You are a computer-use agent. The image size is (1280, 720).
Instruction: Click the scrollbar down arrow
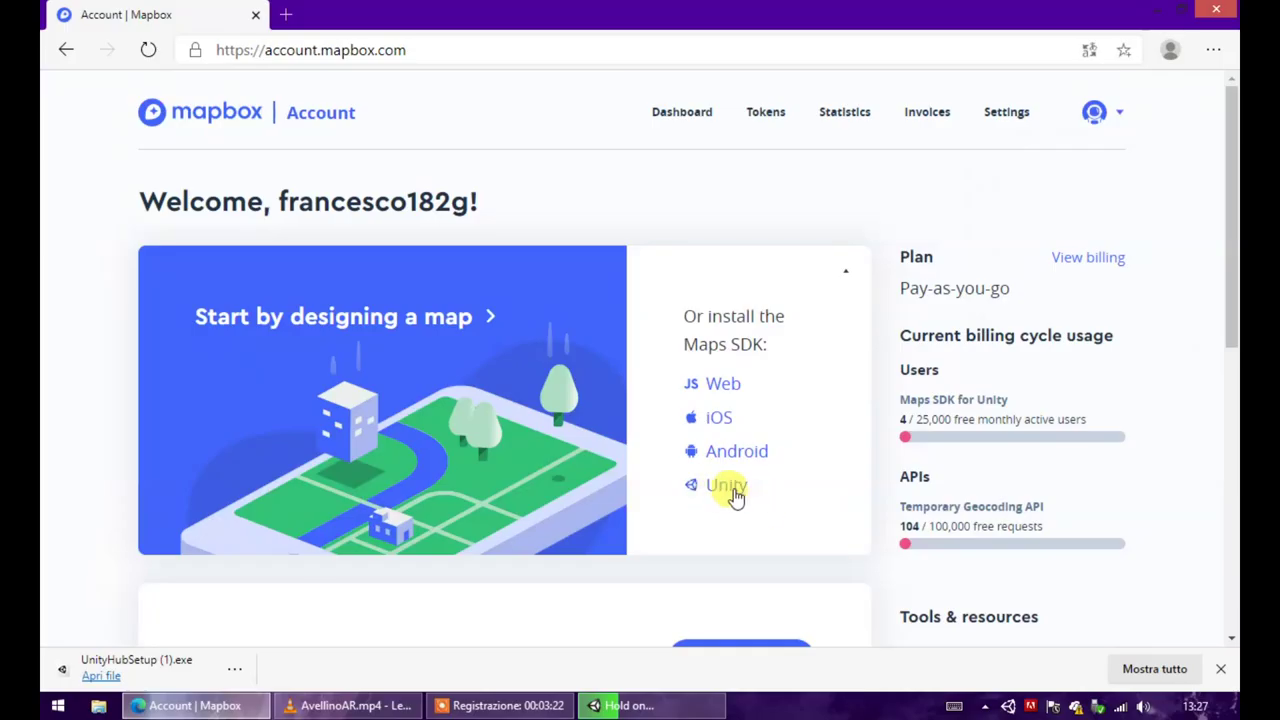click(x=1231, y=638)
